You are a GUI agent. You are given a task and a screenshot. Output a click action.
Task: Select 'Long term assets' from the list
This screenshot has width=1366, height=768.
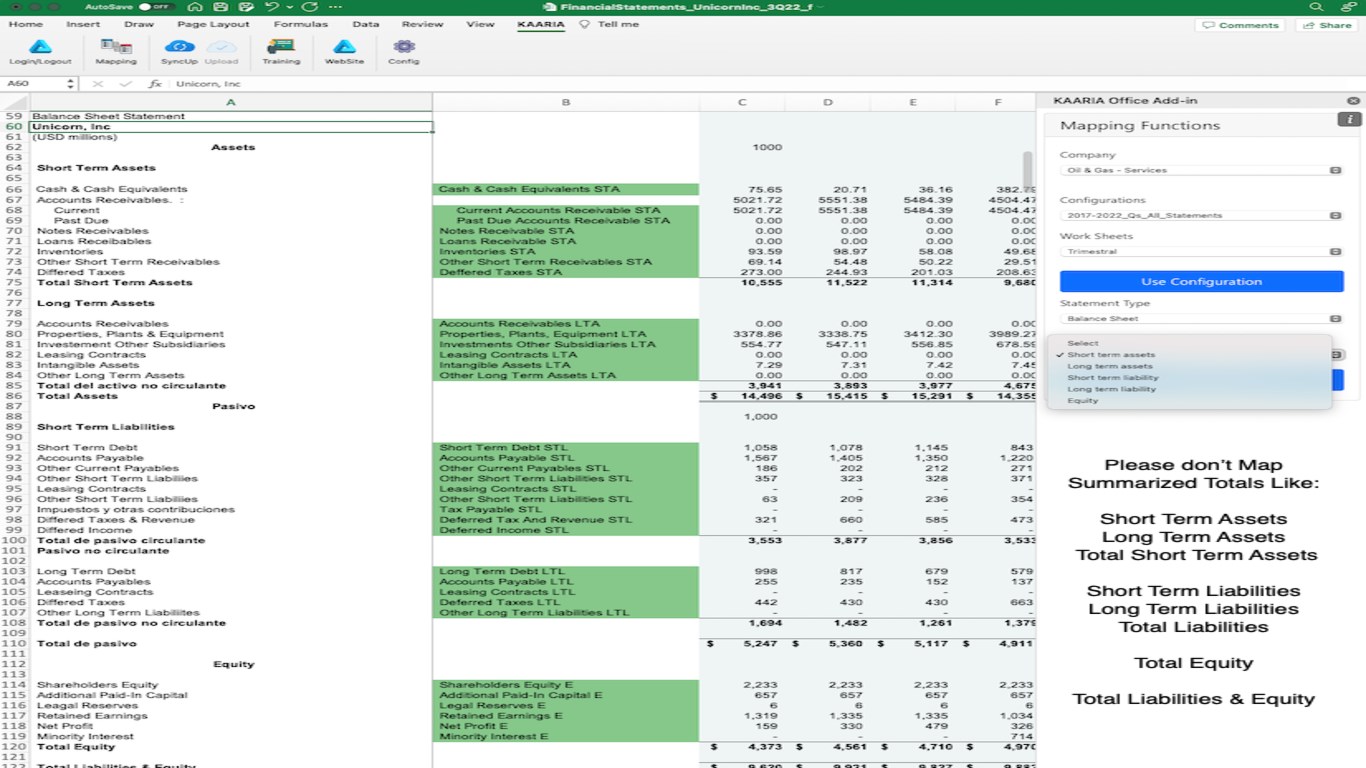click(x=1110, y=366)
